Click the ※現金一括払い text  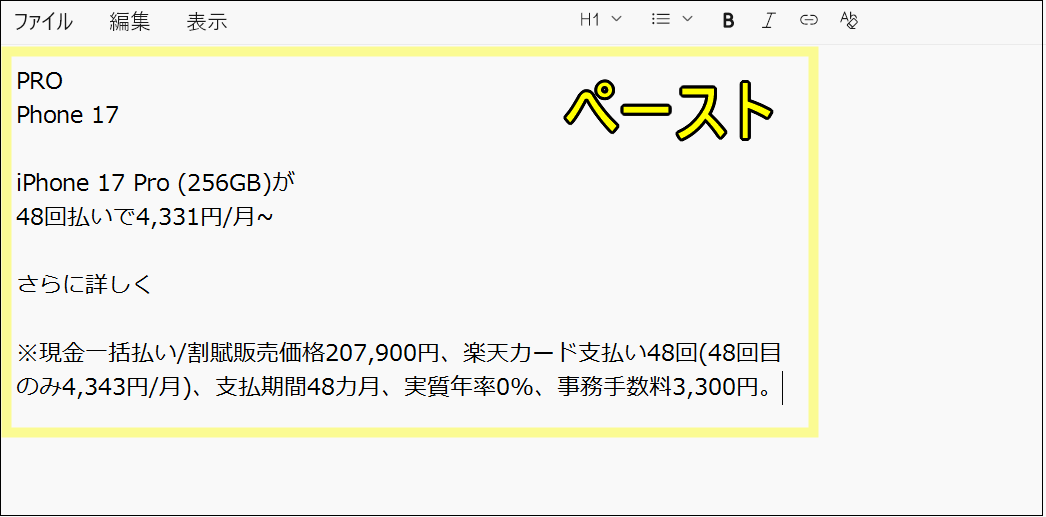tap(95, 353)
